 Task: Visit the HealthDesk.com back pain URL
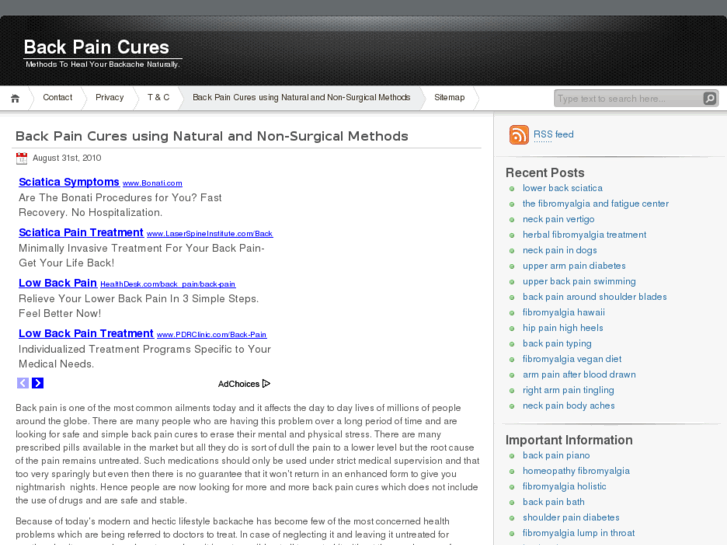pyautogui.click(x=168, y=284)
